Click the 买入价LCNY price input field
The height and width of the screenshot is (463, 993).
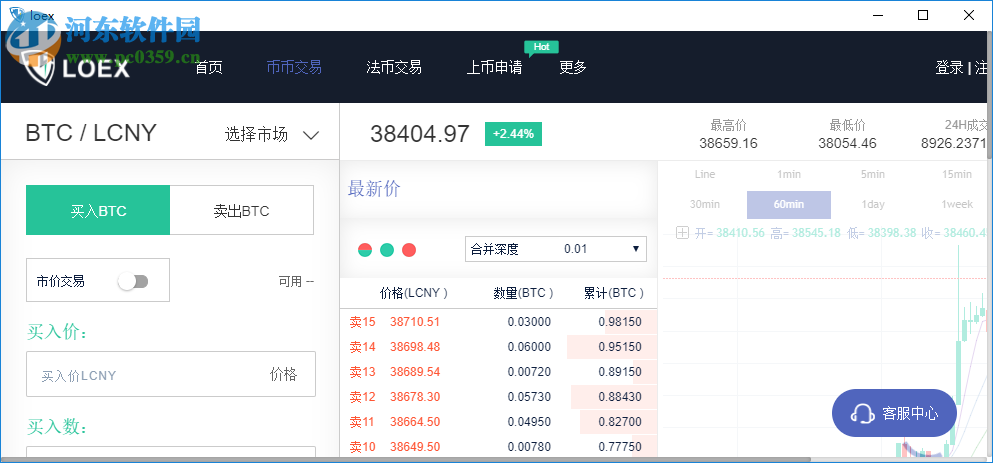click(171, 374)
